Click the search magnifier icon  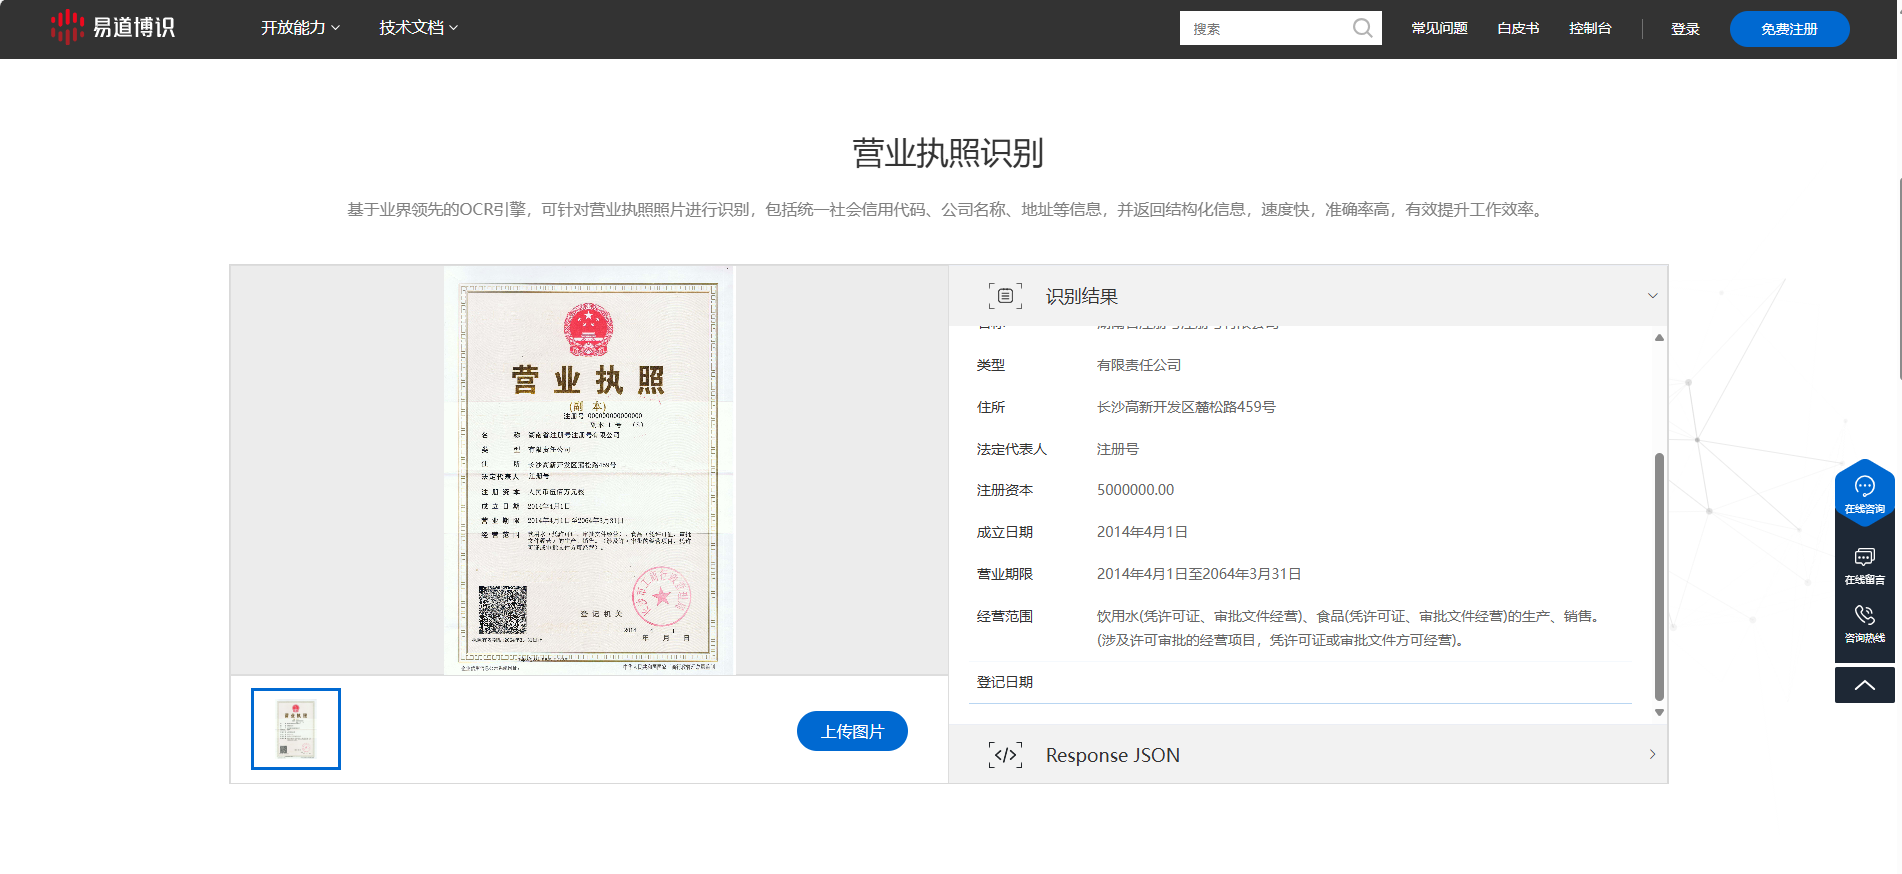[1362, 28]
